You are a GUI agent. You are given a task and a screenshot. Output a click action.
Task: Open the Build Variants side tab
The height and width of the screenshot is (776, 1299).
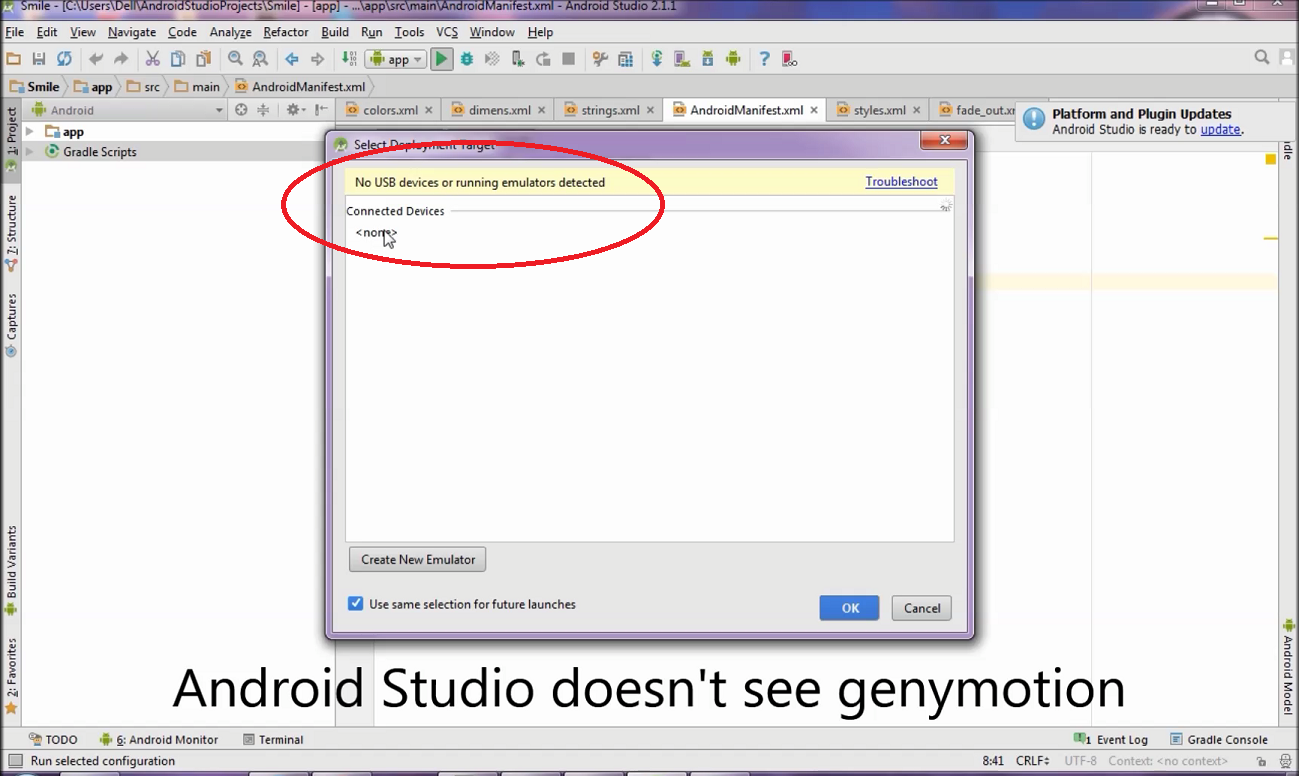tap(12, 570)
